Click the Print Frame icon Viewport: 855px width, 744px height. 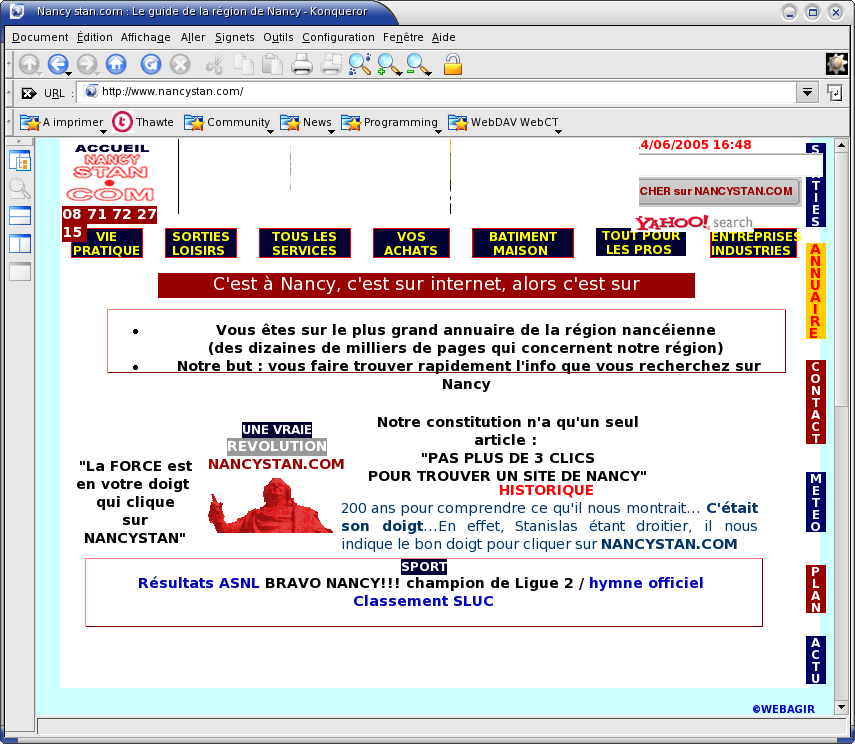pos(331,64)
